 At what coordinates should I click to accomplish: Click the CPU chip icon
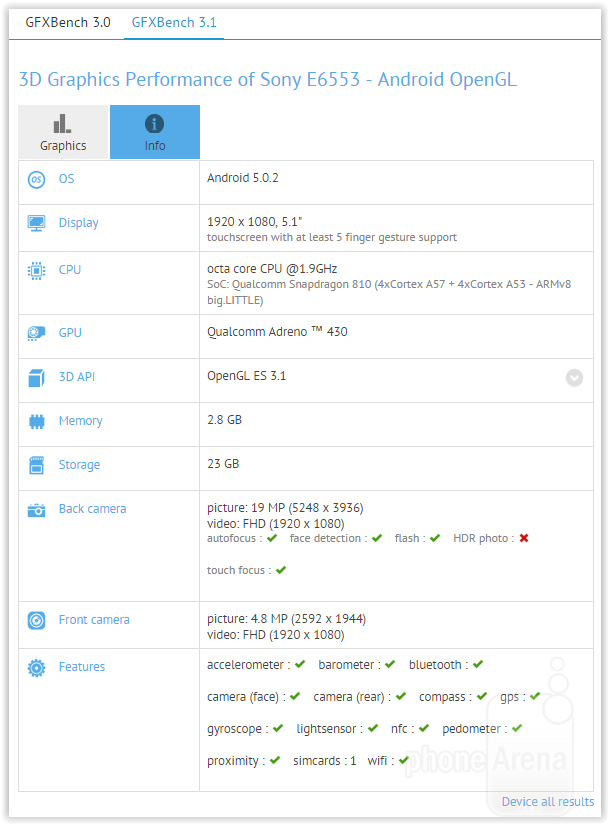pos(36,270)
